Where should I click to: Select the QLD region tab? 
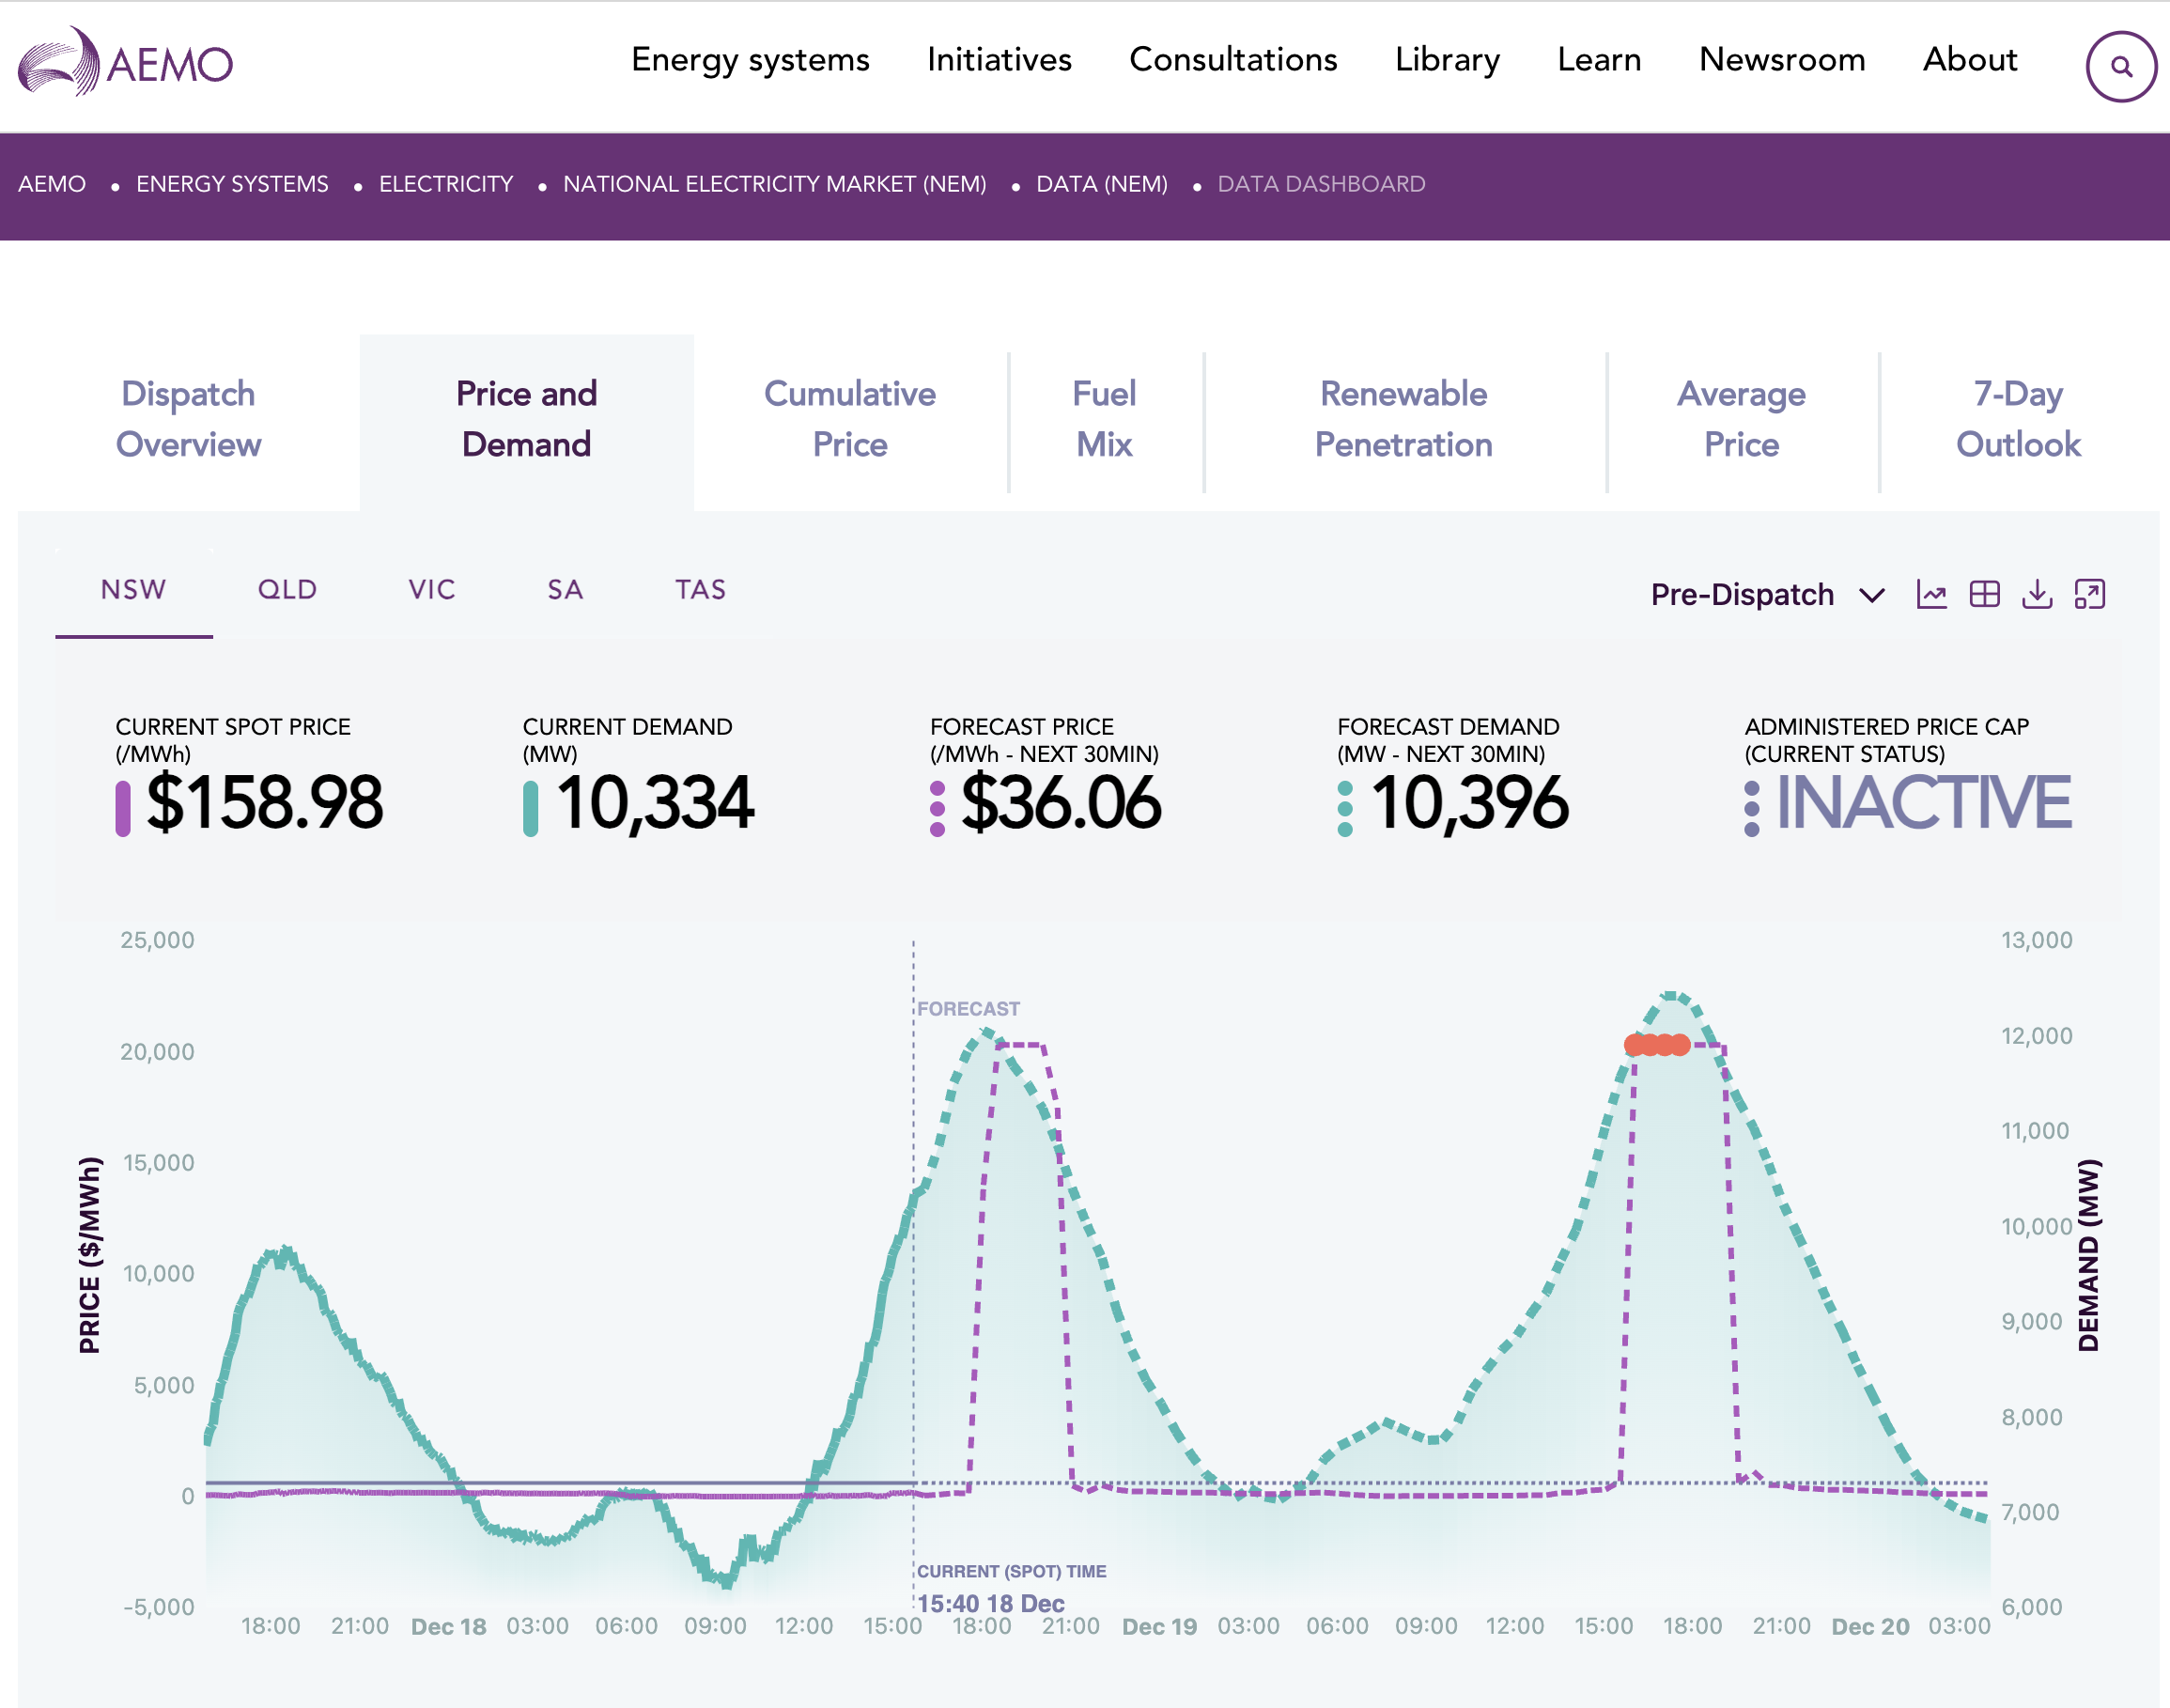click(287, 590)
